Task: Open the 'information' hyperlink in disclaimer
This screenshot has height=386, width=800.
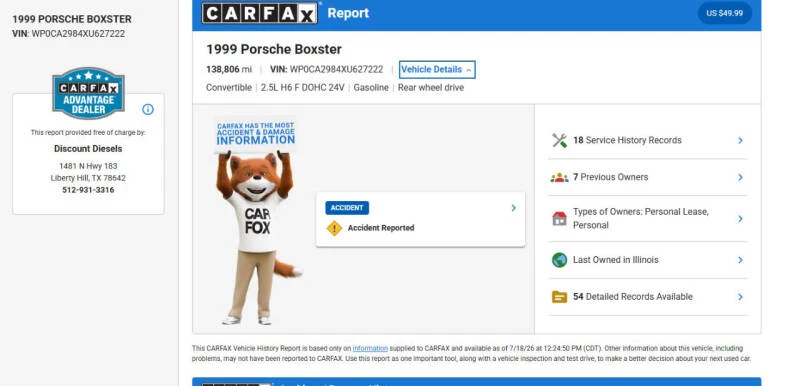Action: coord(370,349)
